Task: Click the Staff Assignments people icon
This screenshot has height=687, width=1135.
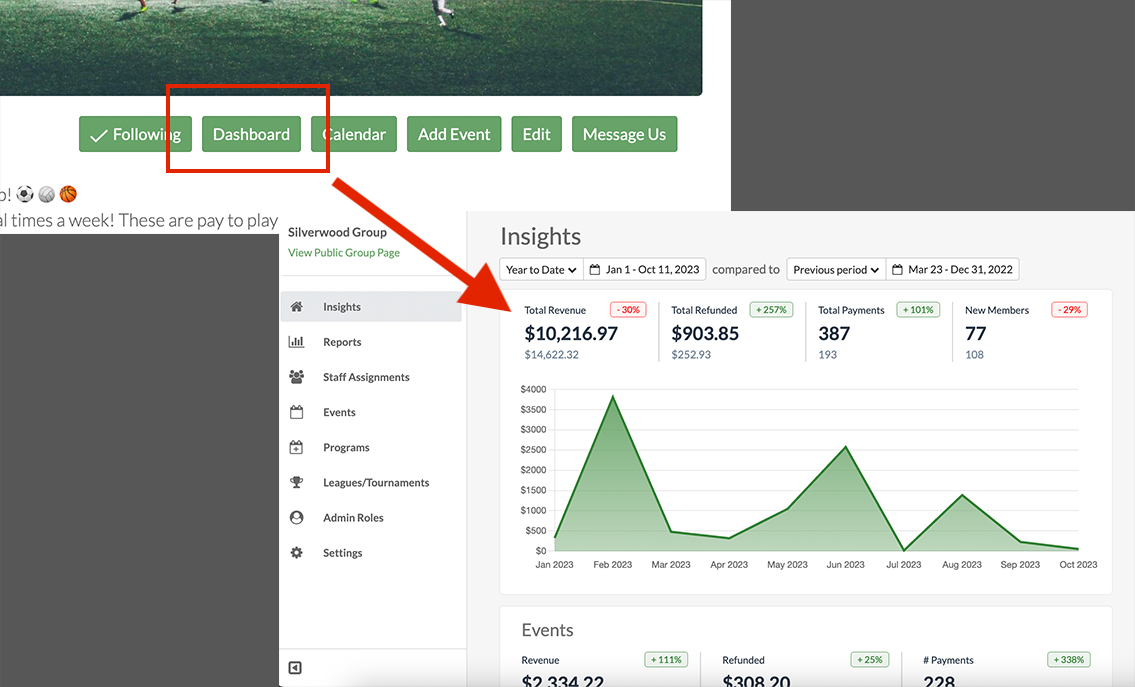Action: pyautogui.click(x=296, y=377)
